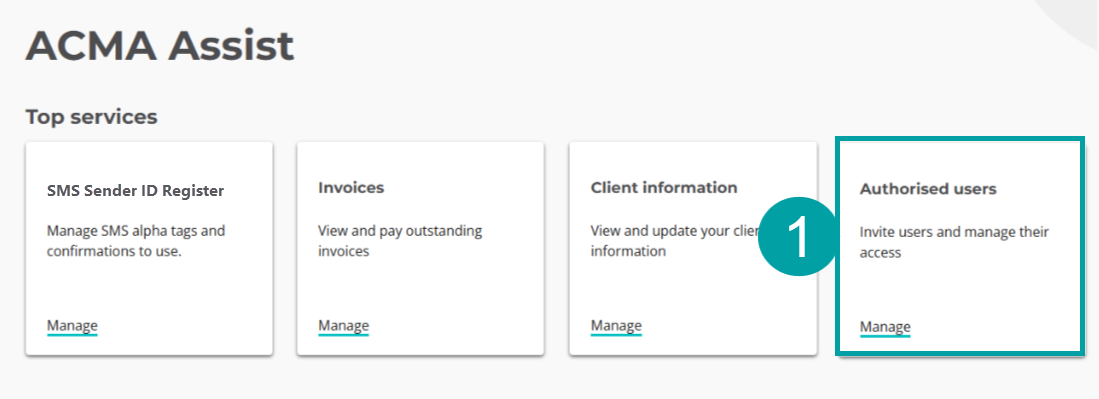Select the Invoices card title

pyautogui.click(x=351, y=188)
